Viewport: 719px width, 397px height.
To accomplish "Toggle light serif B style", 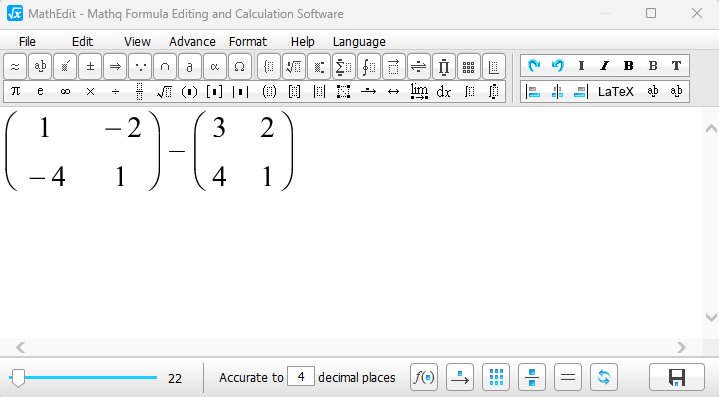I will [653, 66].
